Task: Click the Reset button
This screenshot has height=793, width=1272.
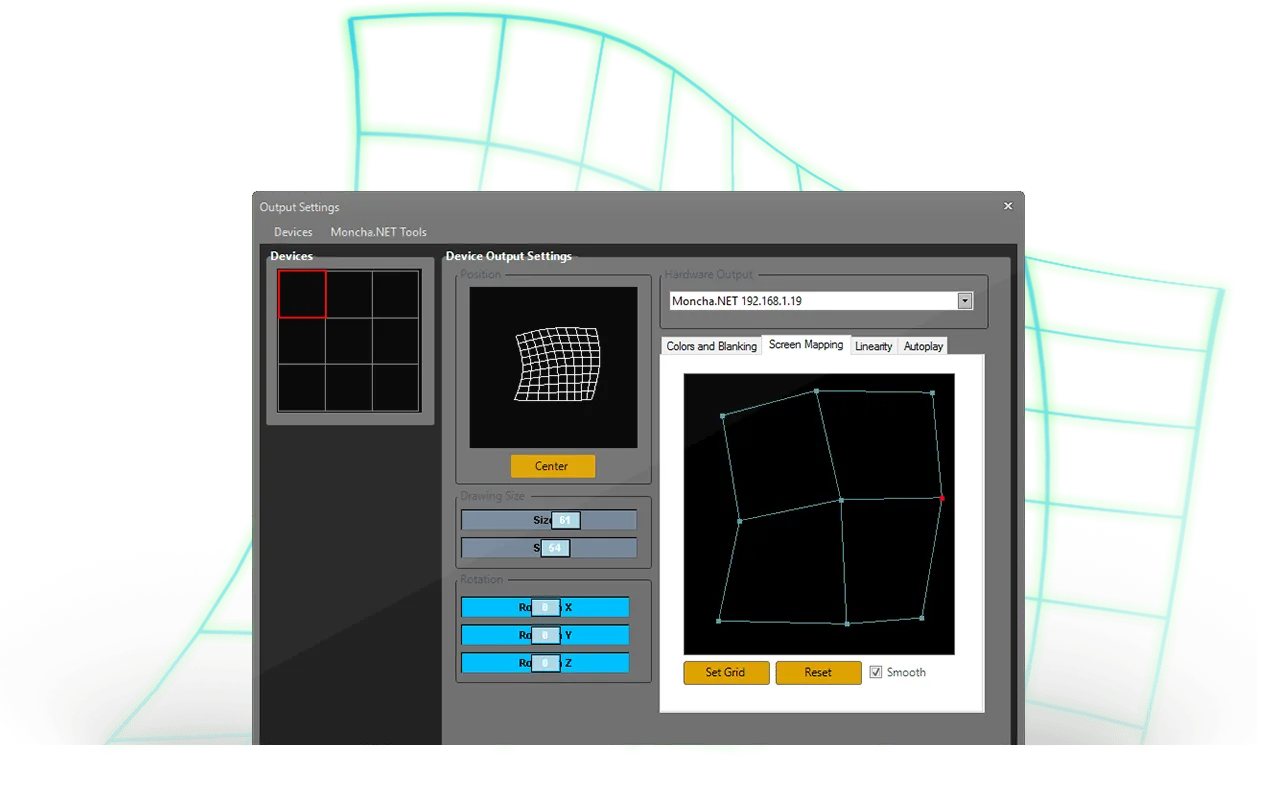Action: pyautogui.click(x=818, y=672)
